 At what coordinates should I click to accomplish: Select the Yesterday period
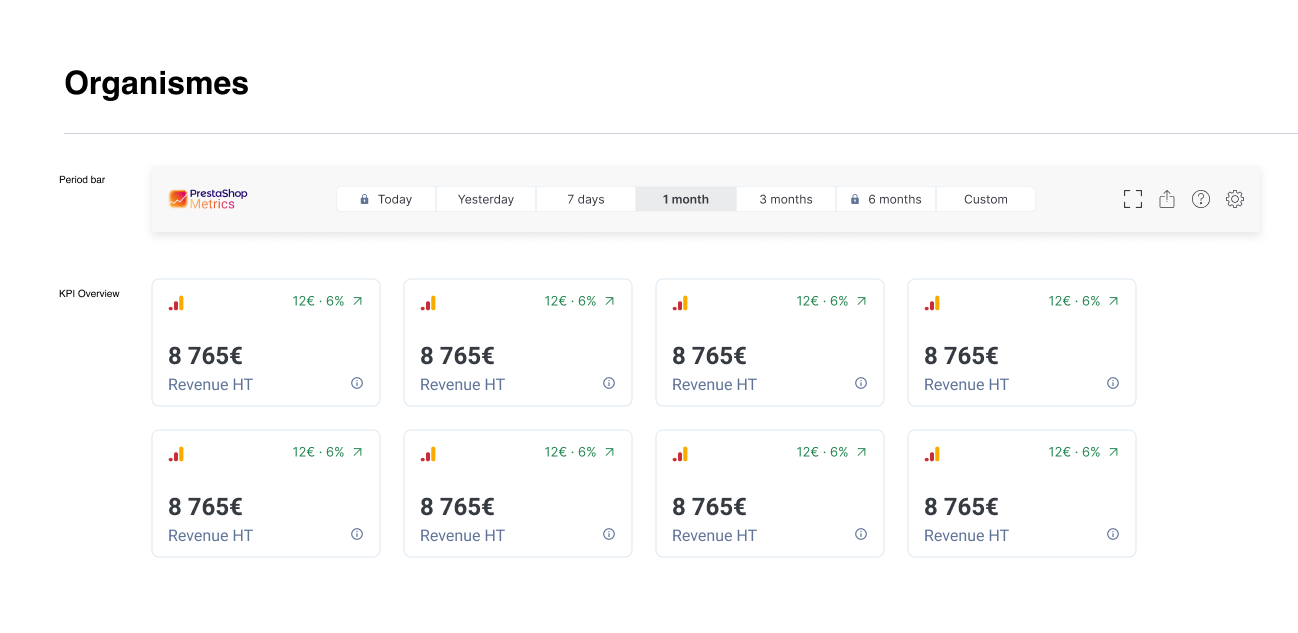(x=486, y=199)
